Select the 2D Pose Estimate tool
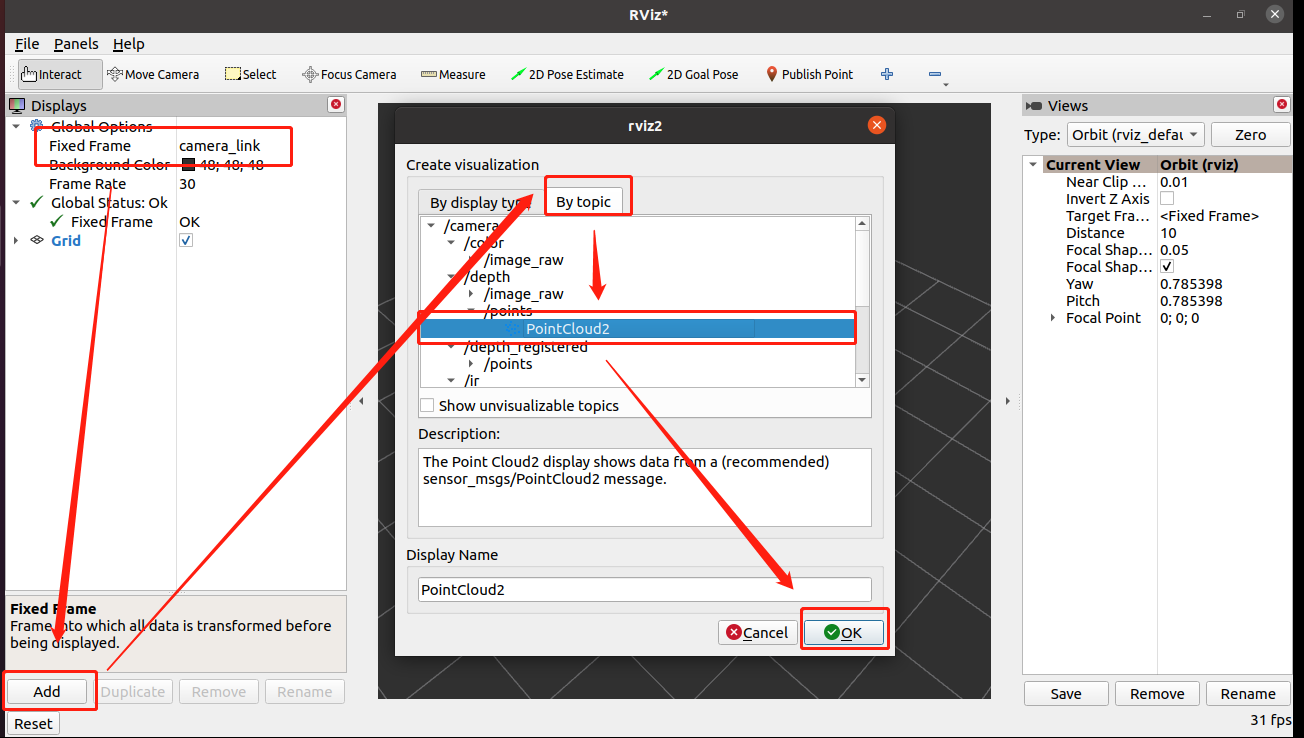The width and height of the screenshot is (1304, 738). point(567,74)
